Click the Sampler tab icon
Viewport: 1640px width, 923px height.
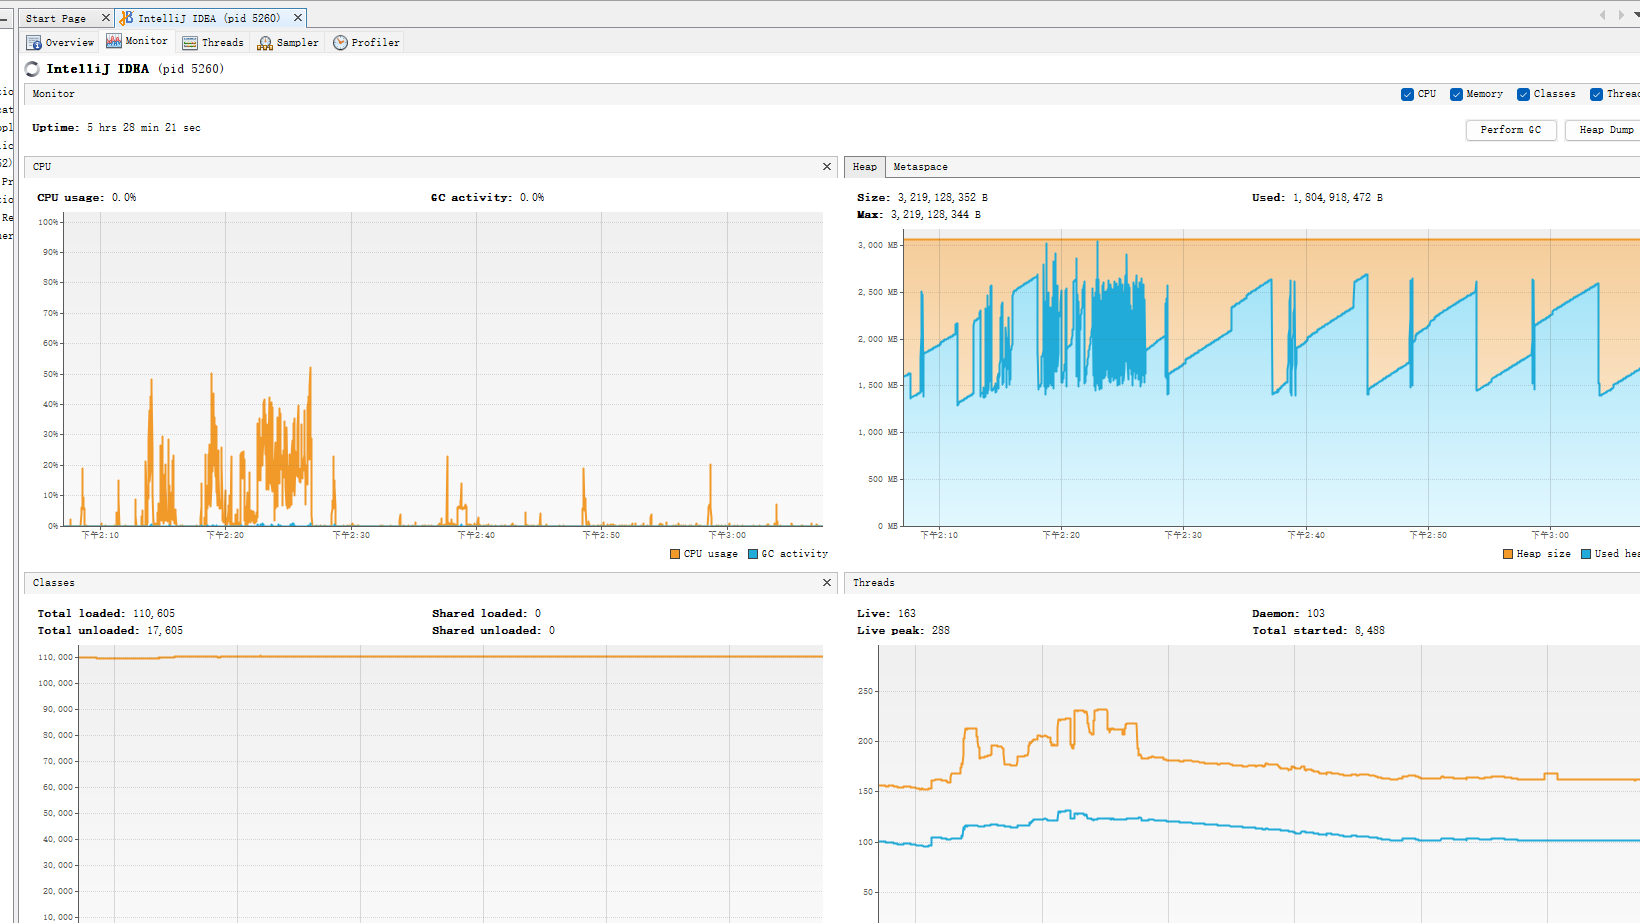(265, 43)
